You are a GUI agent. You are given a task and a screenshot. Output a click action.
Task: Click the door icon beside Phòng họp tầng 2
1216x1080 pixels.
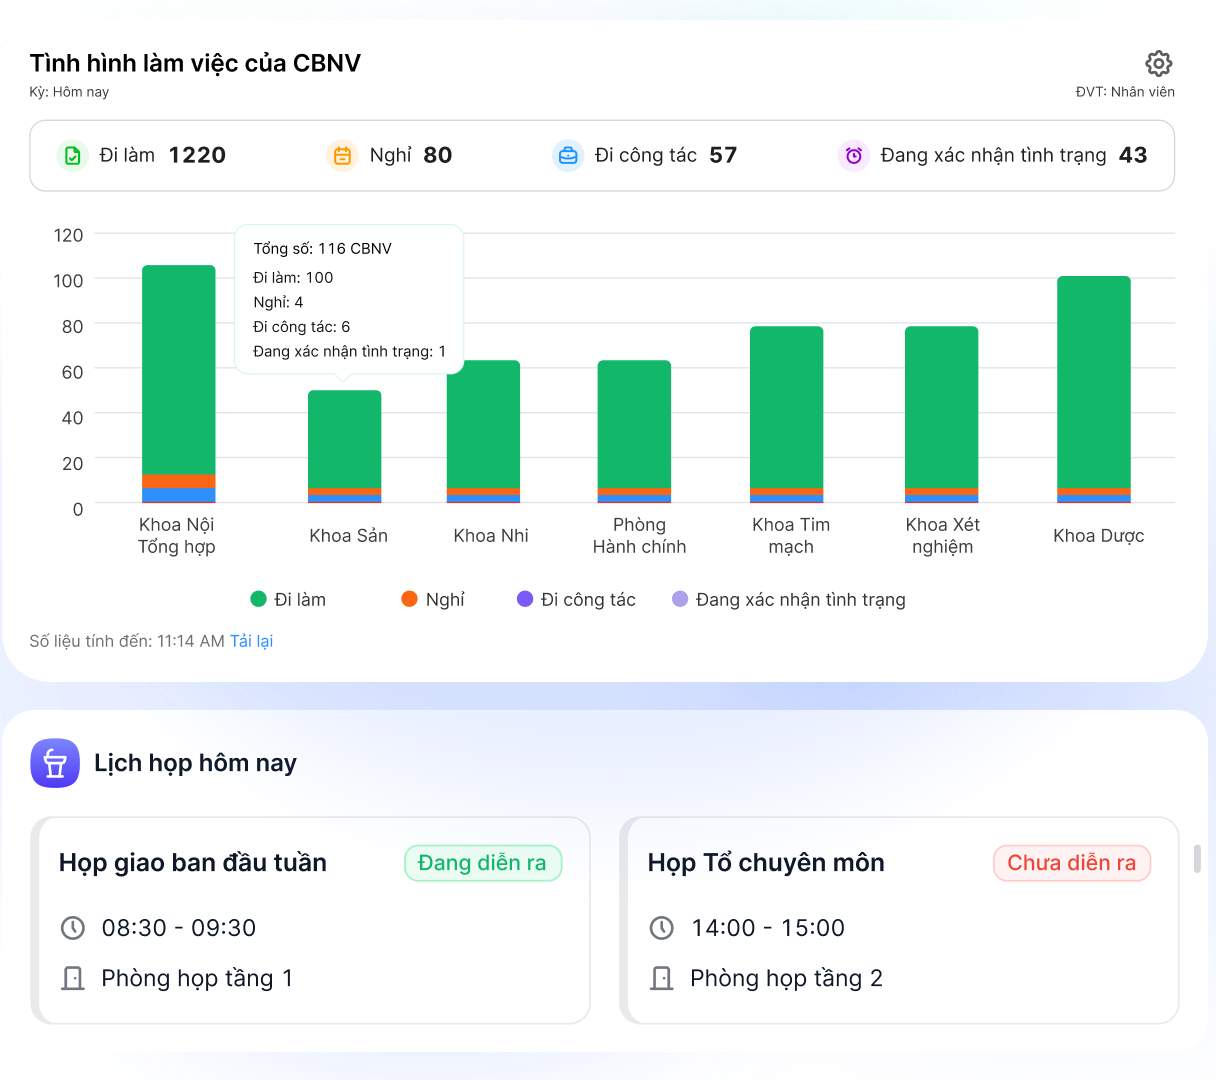click(x=662, y=978)
